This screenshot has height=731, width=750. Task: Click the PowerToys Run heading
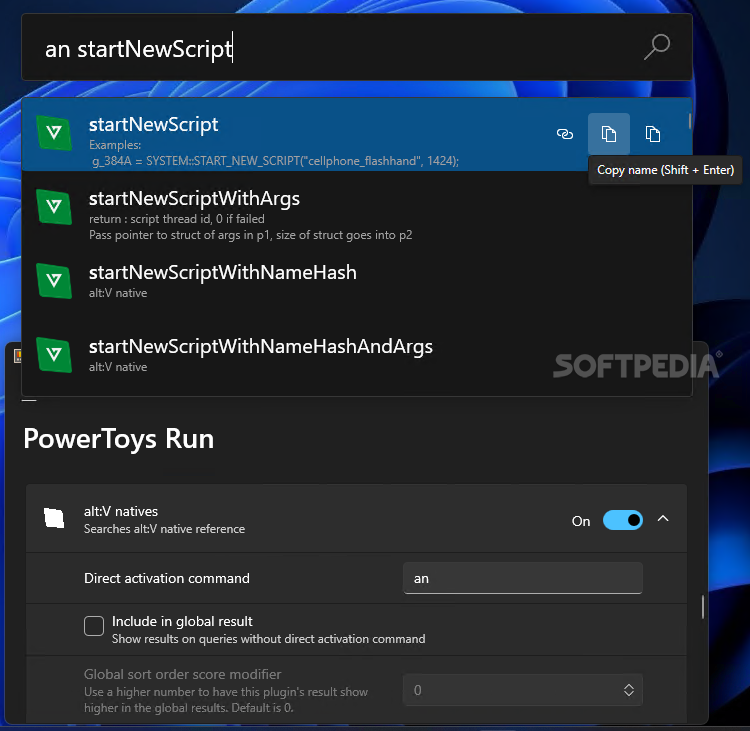tap(119, 439)
